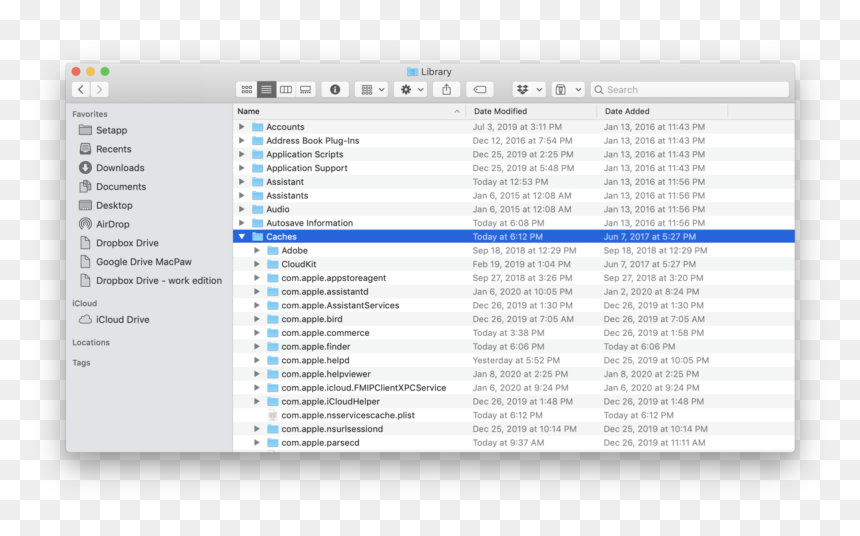Select the com.apple.appstoreagent folder
This screenshot has width=860, height=536.
pyautogui.click(x=514, y=278)
